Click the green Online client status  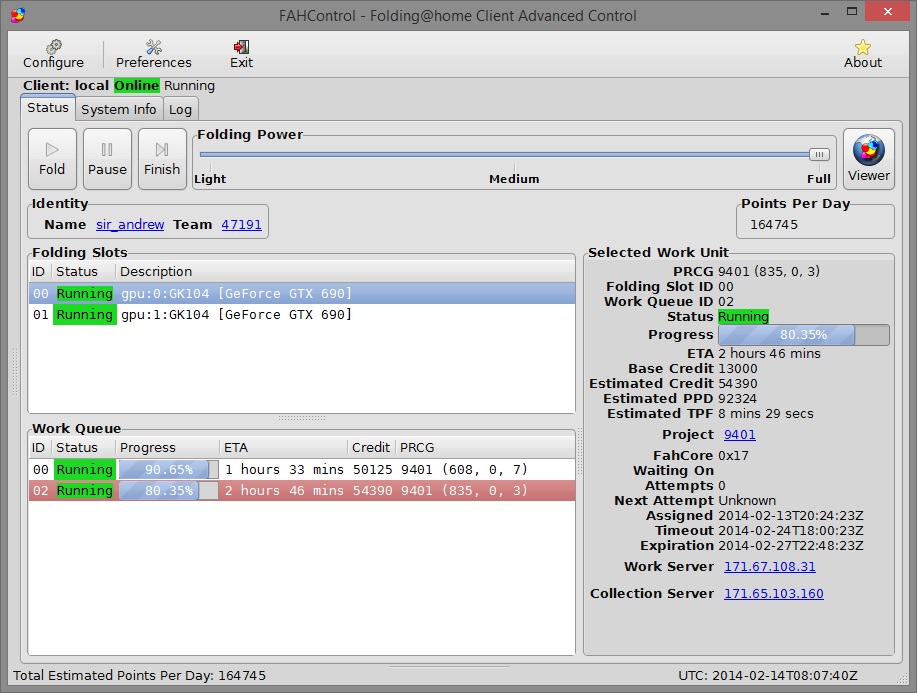[x=136, y=85]
